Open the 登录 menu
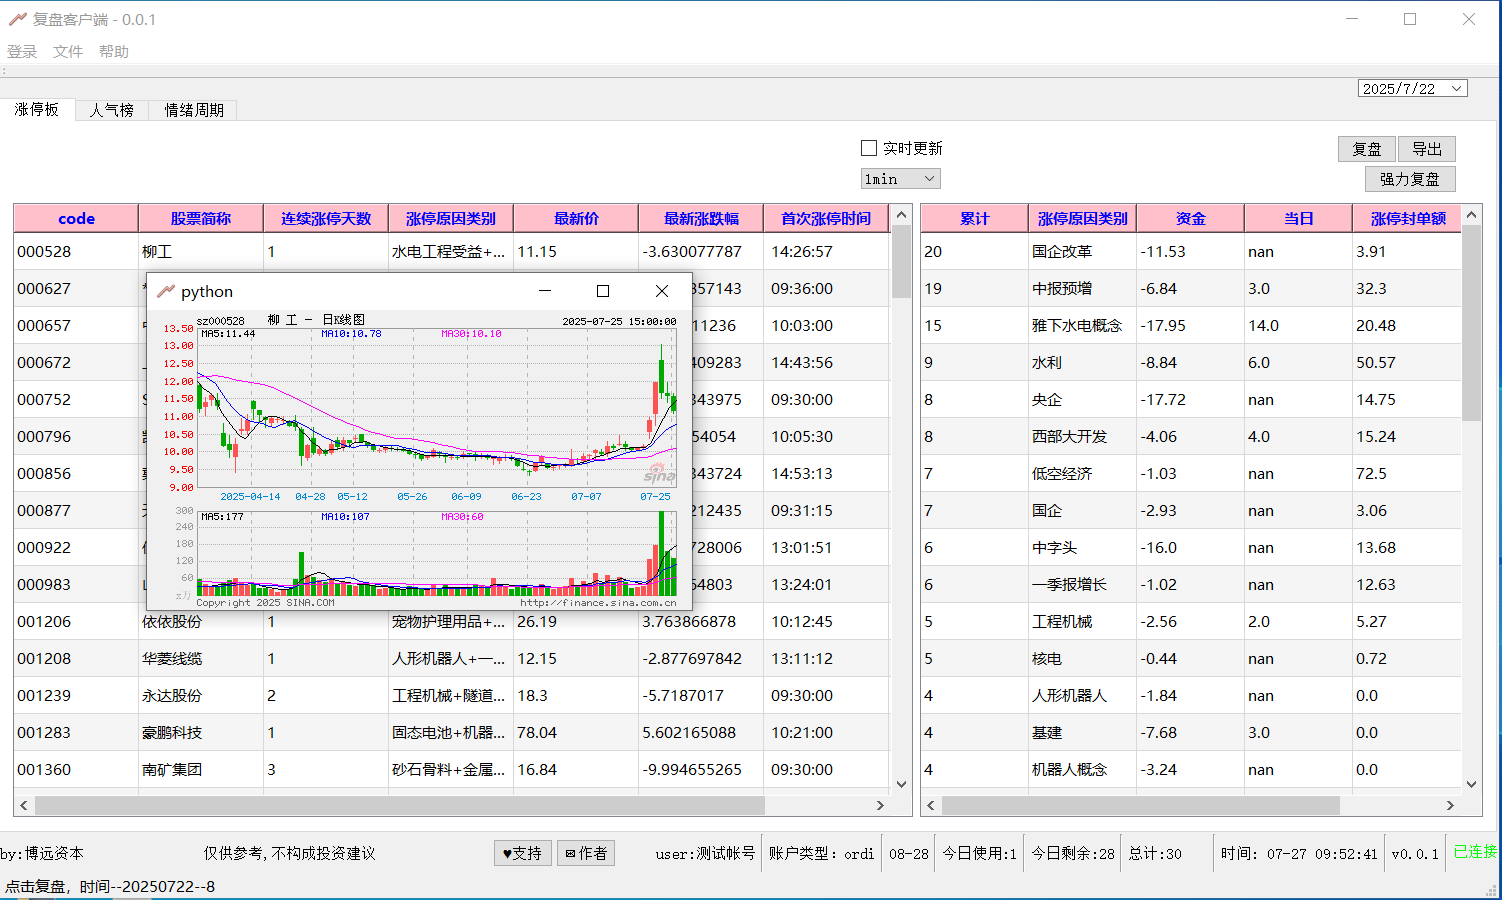Screen dimensions: 1502x900 tap(22, 52)
